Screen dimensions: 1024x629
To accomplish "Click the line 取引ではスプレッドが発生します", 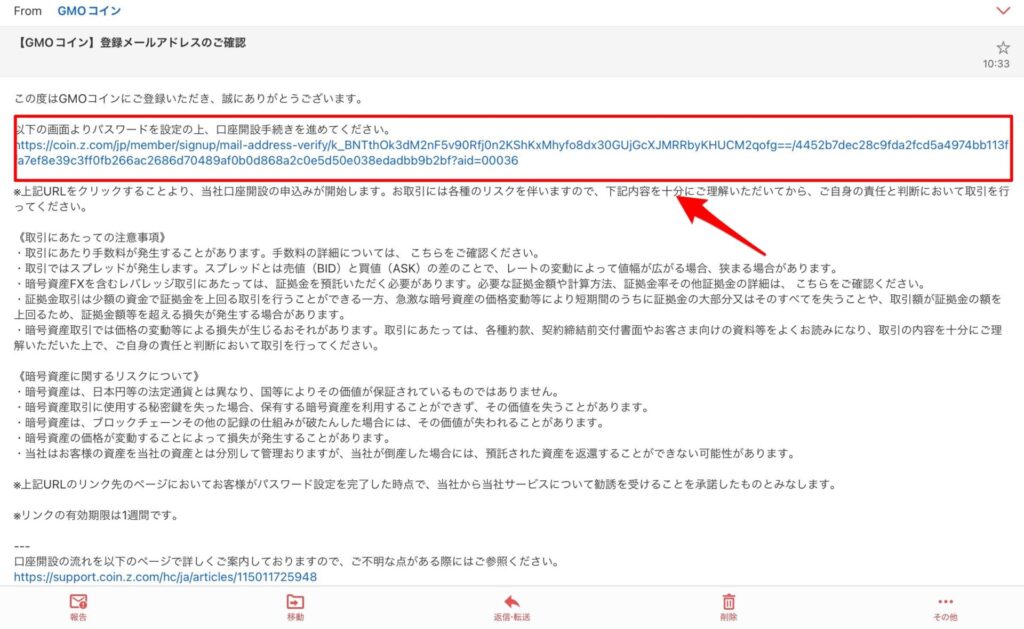I will tap(426, 268).
